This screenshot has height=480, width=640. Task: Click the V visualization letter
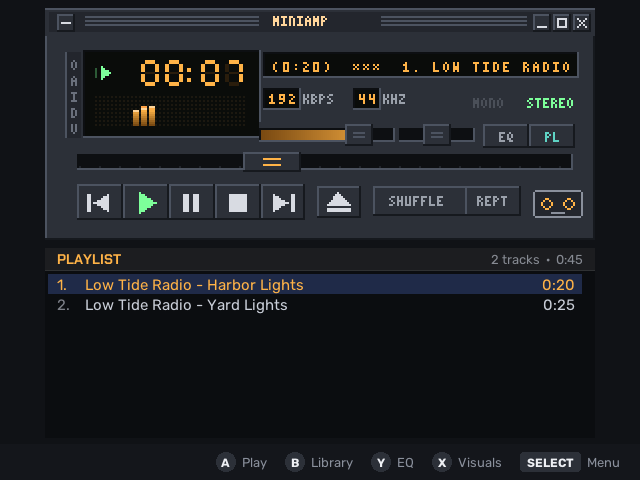tap(74, 129)
